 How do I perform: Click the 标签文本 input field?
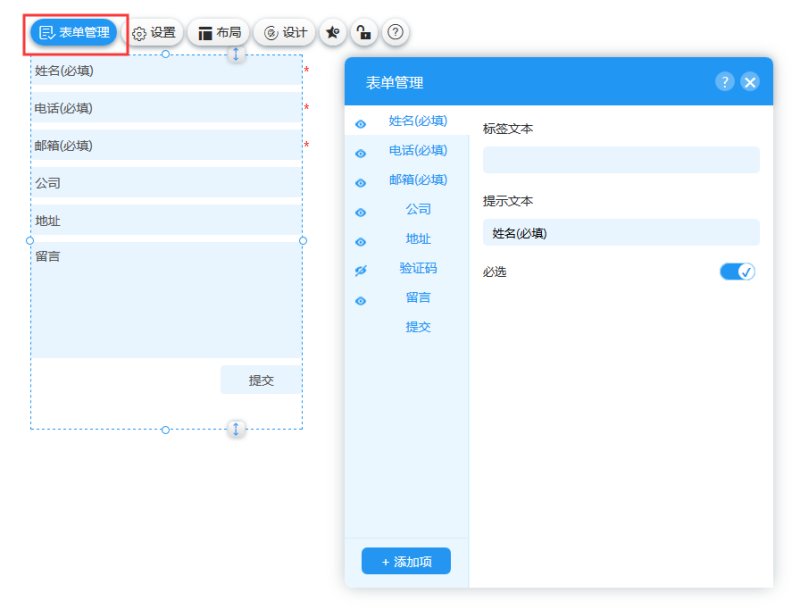tap(621, 160)
